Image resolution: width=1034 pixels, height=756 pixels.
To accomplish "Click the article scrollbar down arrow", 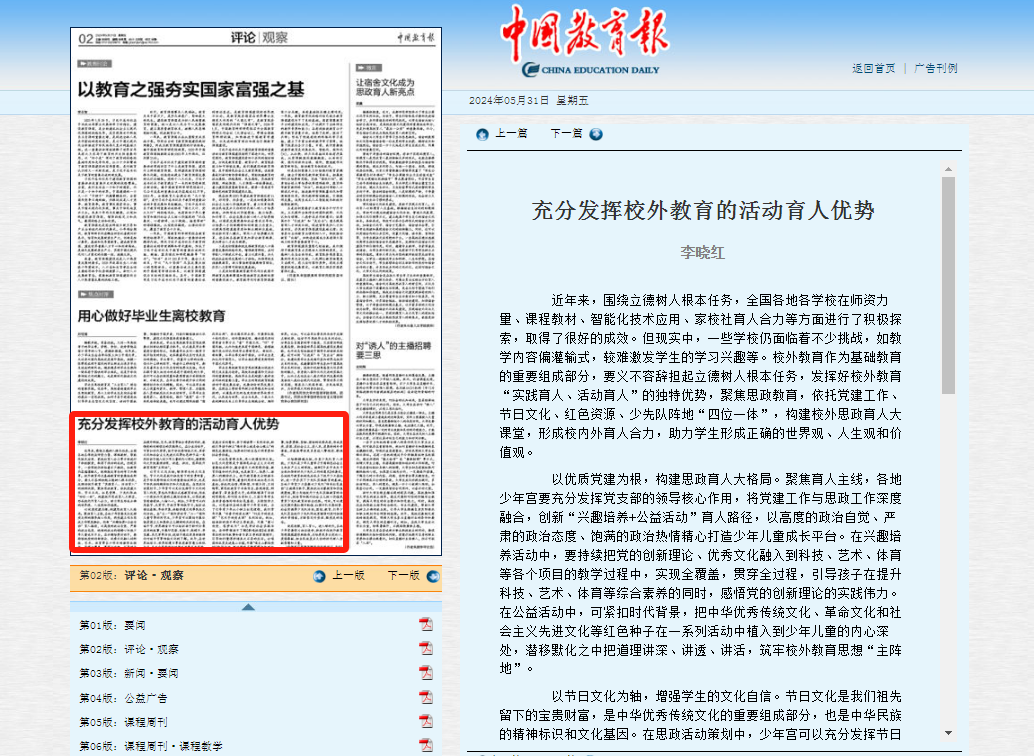I will tap(948, 734).
